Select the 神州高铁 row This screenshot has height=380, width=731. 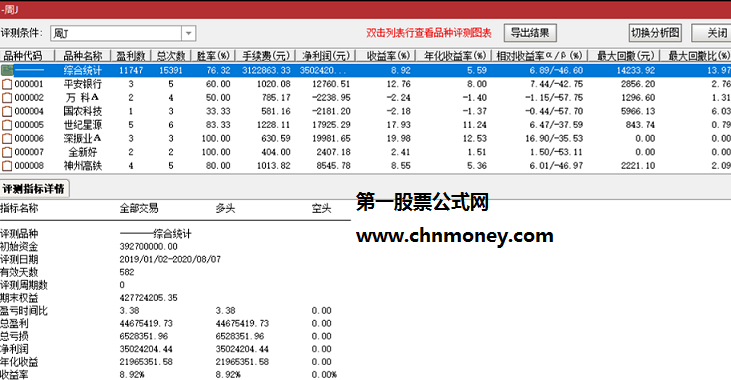pyautogui.click(x=366, y=166)
